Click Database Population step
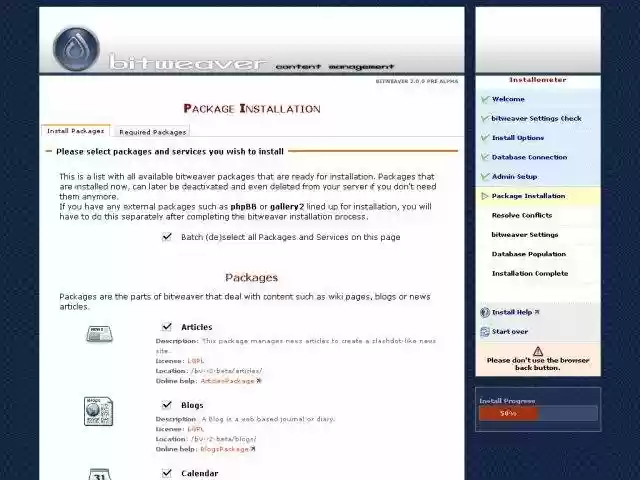This screenshot has width=640, height=480. click(529, 254)
